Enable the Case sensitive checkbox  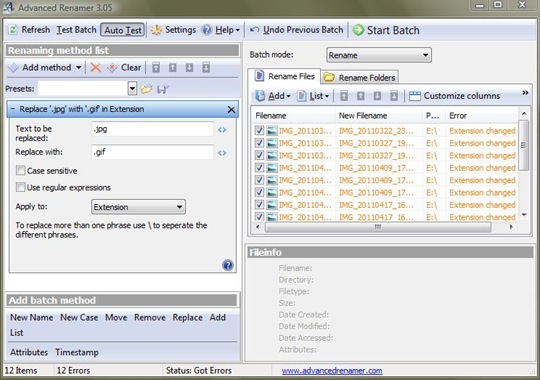21,171
